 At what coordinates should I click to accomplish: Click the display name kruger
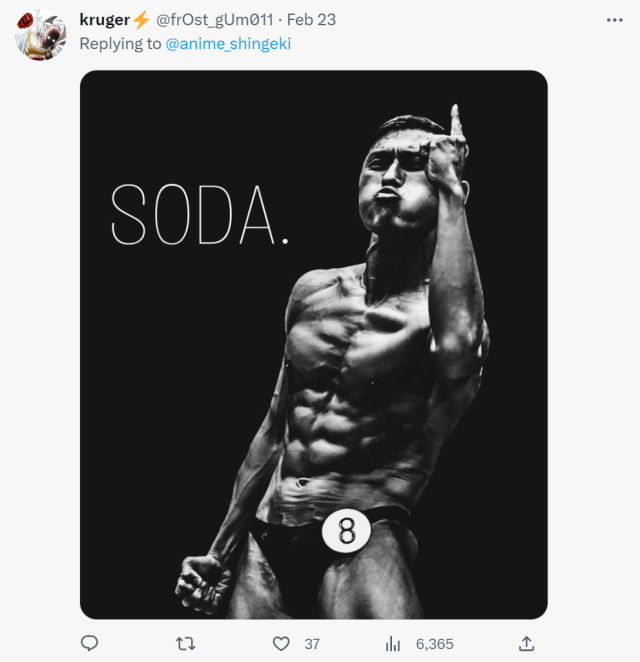[x=104, y=20]
